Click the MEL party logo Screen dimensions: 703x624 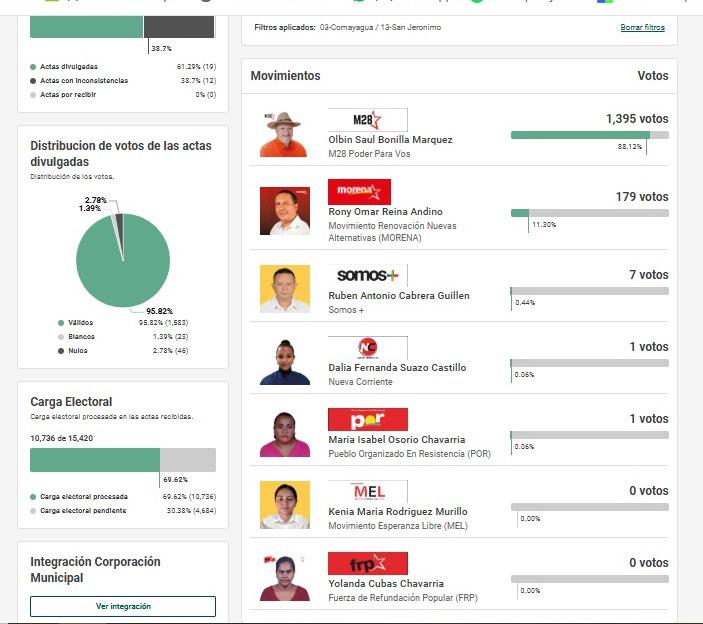[x=367, y=491]
